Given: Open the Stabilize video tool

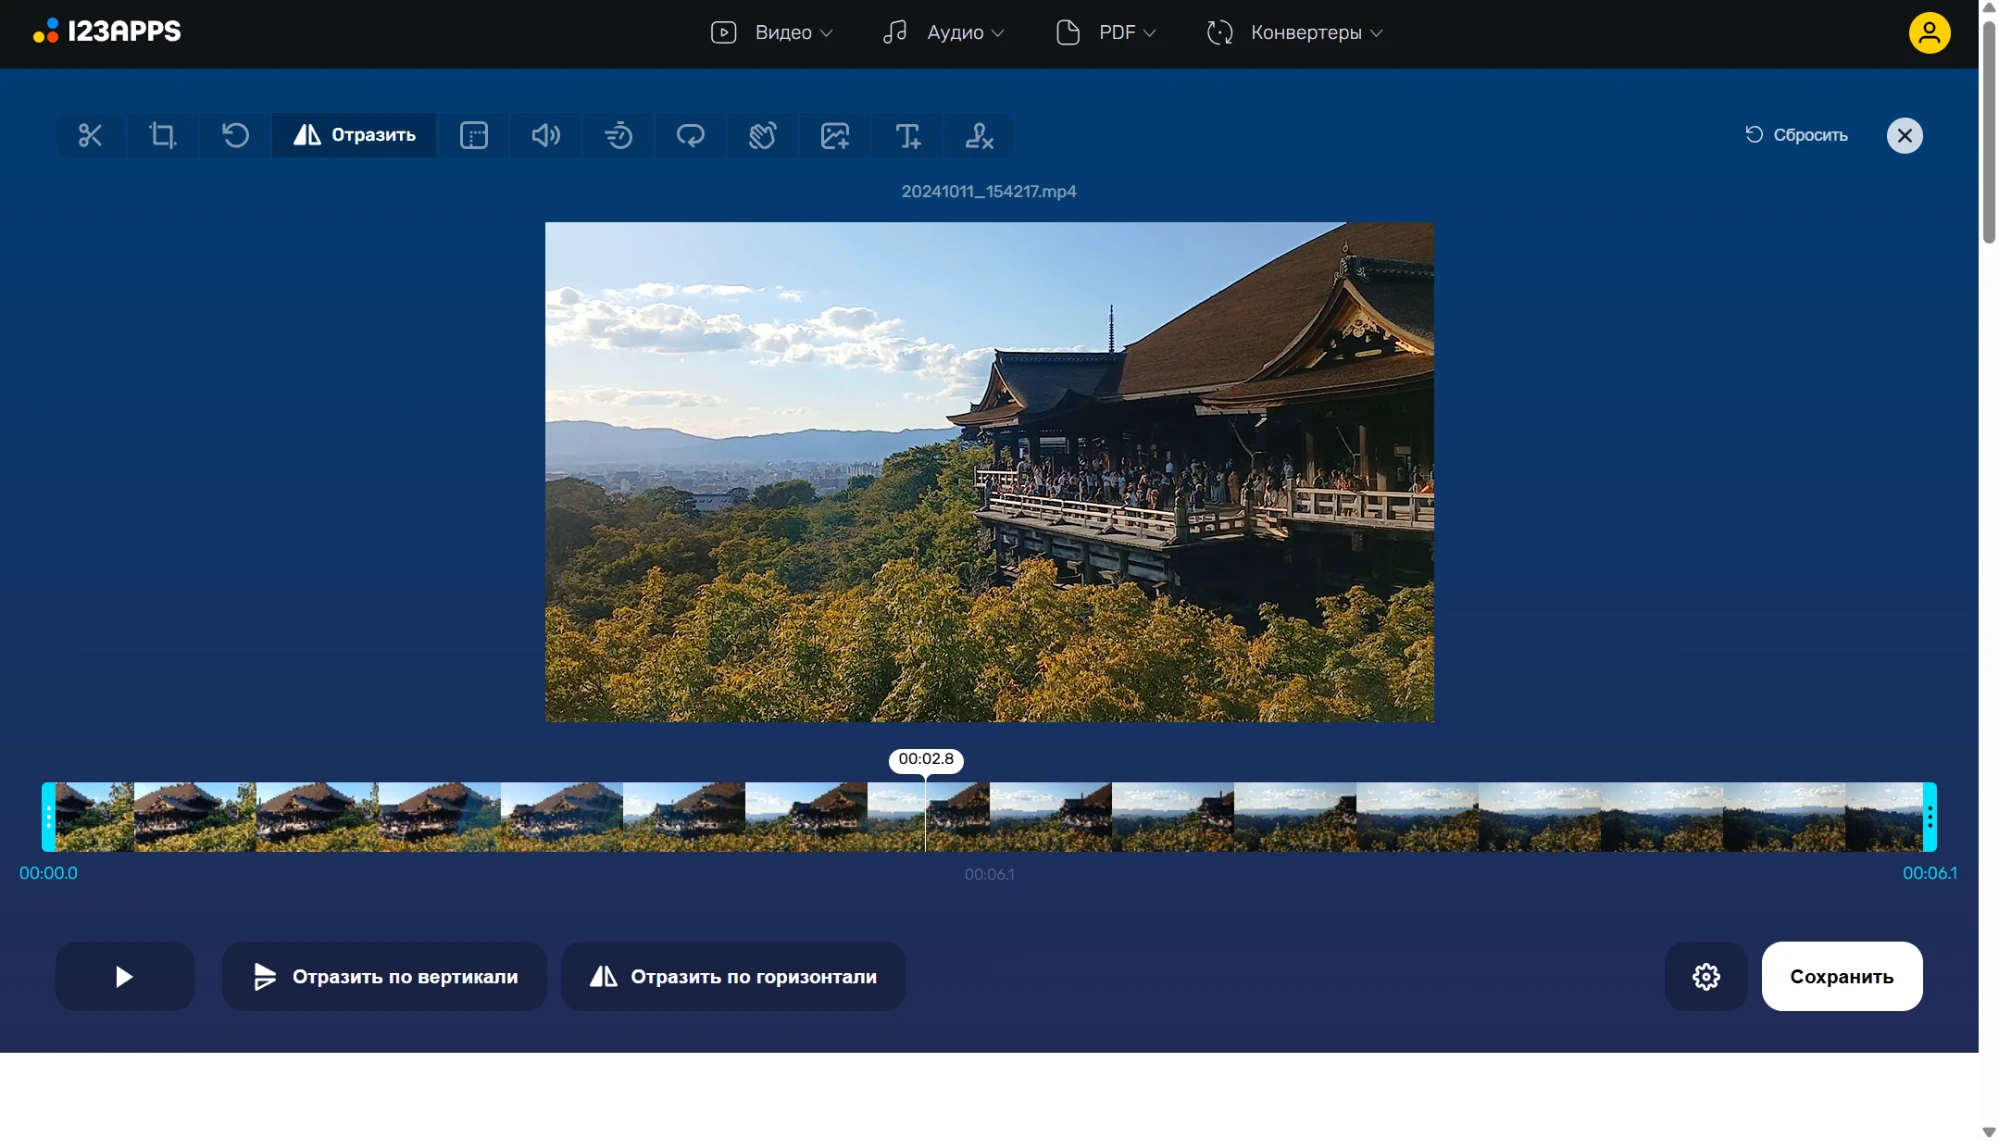Looking at the screenshot, I should point(763,135).
